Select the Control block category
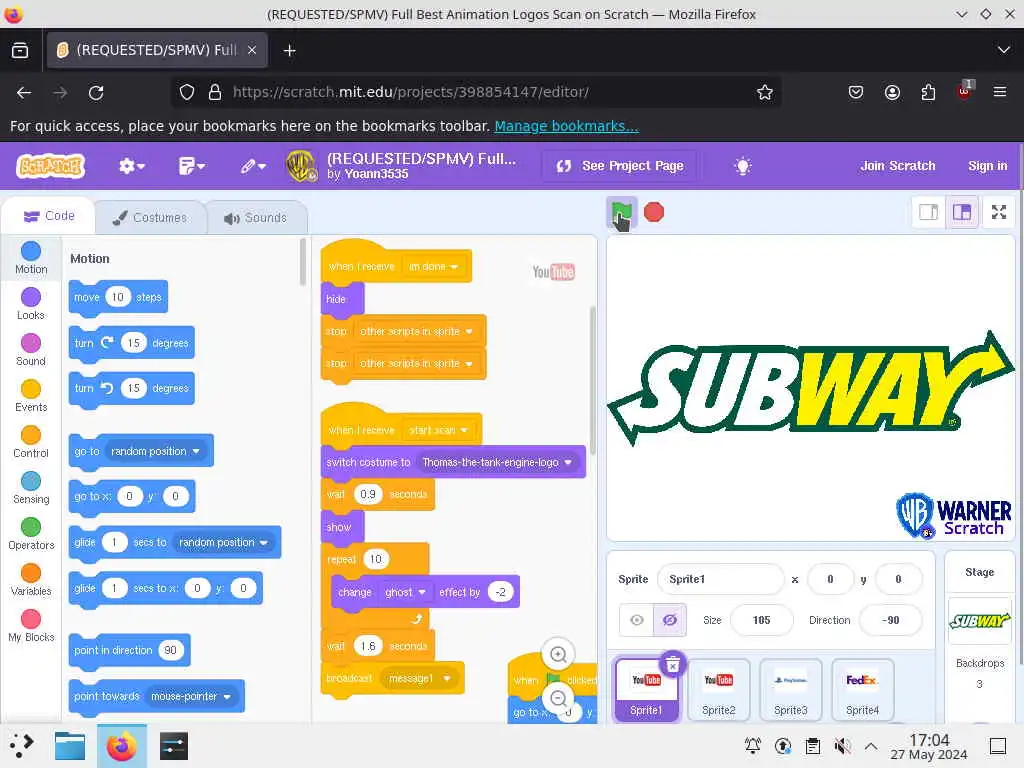The width and height of the screenshot is (1024, 768). [31, 442]
